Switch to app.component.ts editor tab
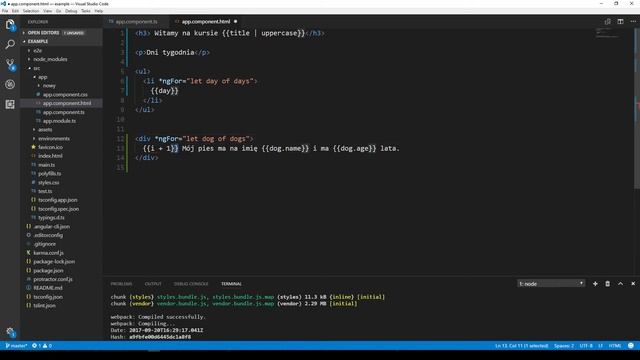640x360 pixels. point(136,22)
